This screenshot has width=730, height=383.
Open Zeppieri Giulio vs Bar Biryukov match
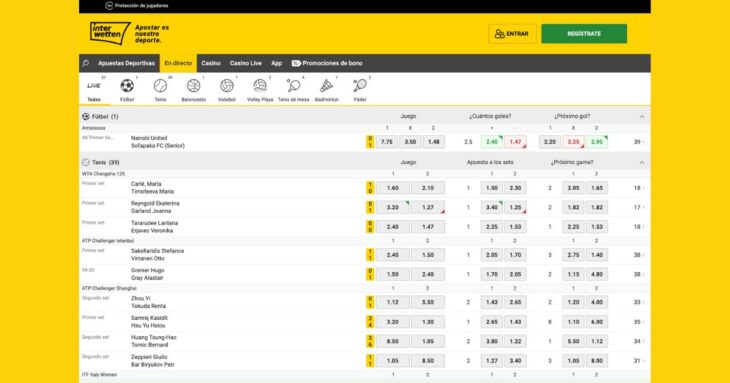tap(153, 361)
